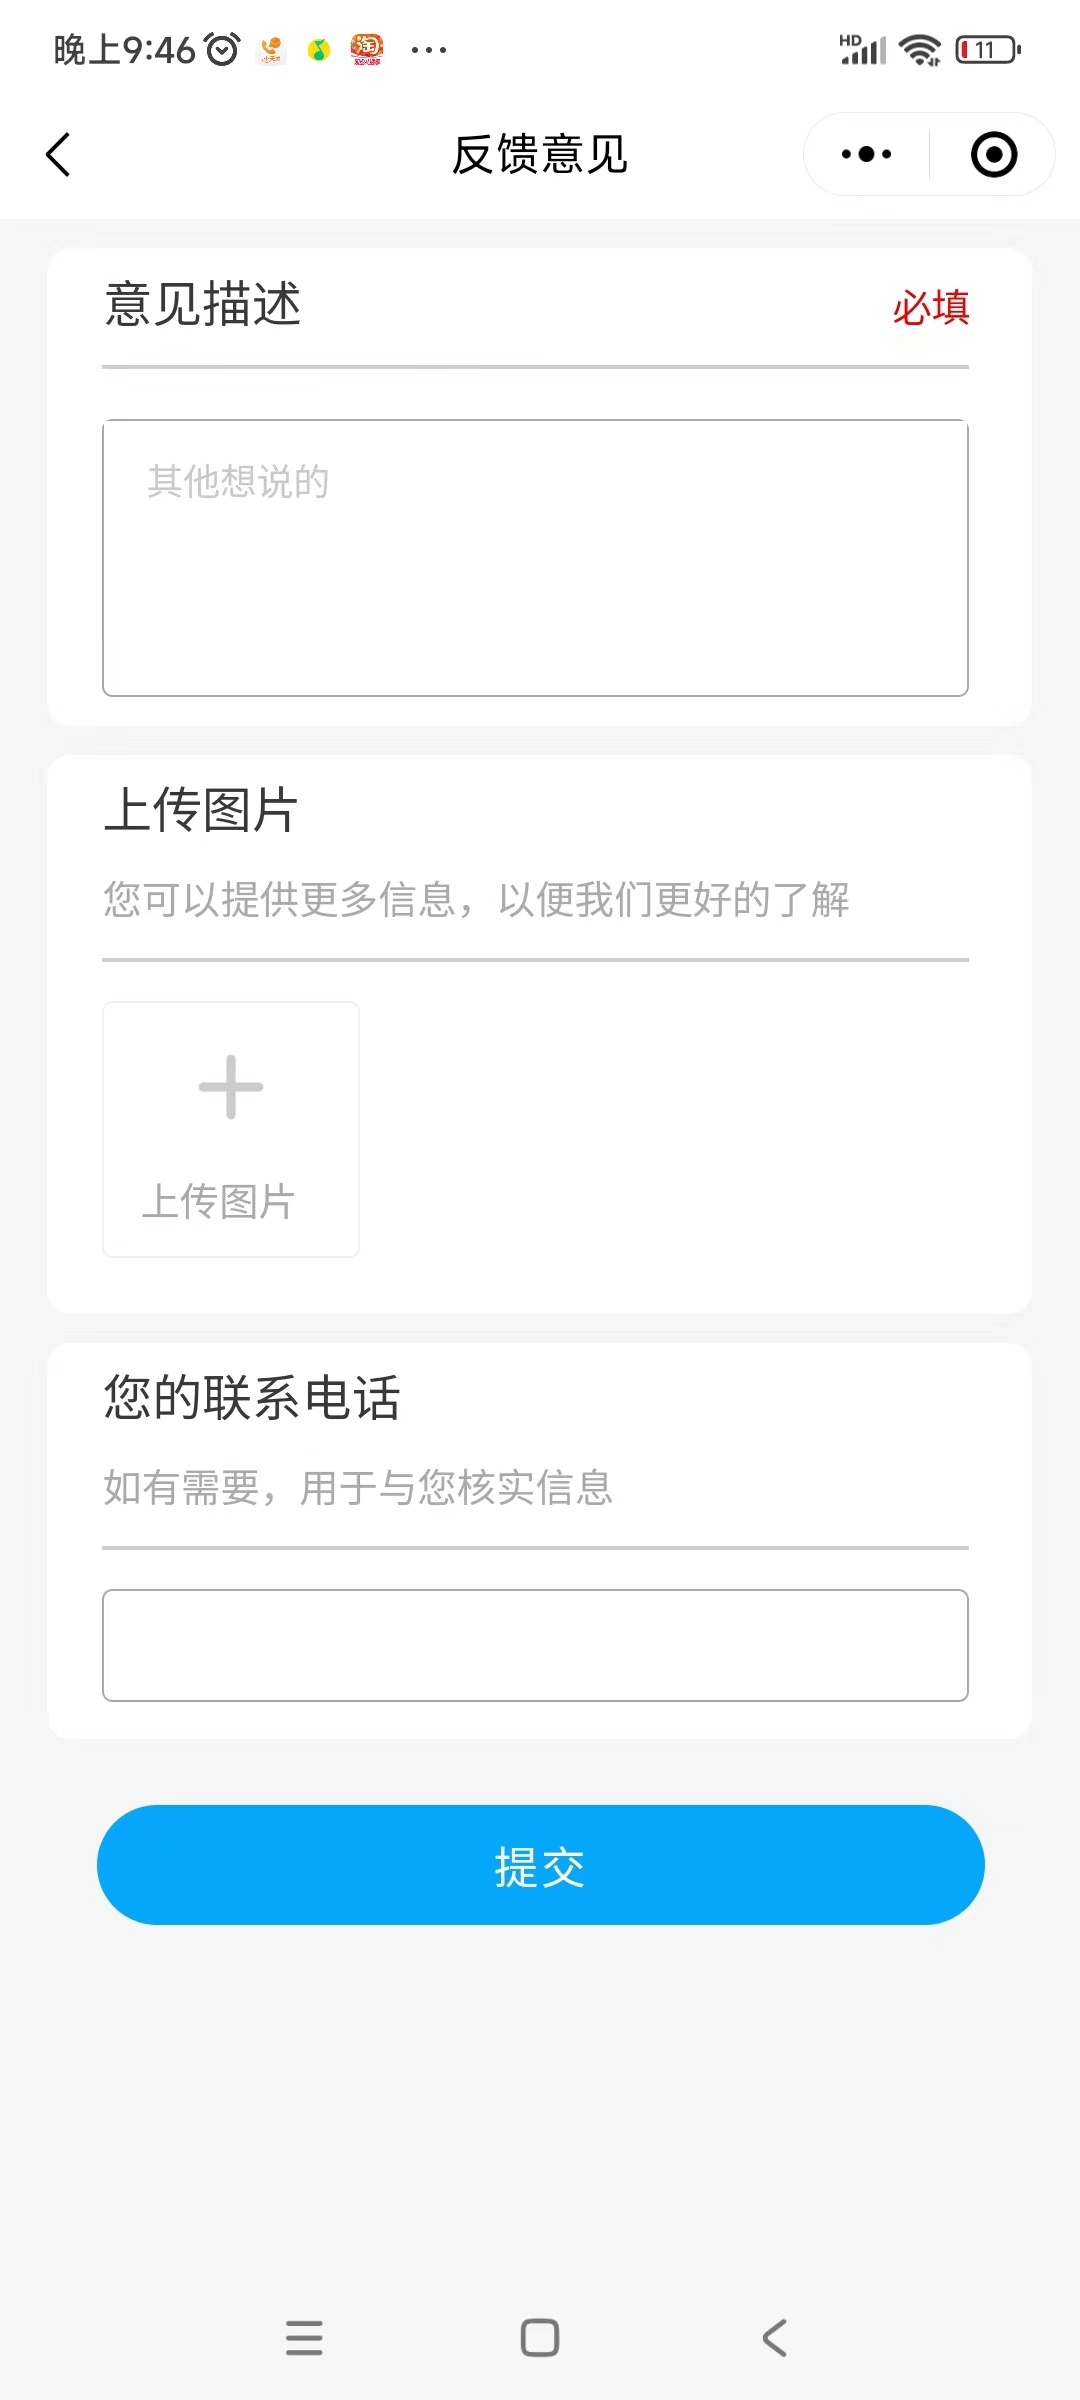Tap the back arrow in header
Screen dimensions: 1080x2400
point(59,155)
